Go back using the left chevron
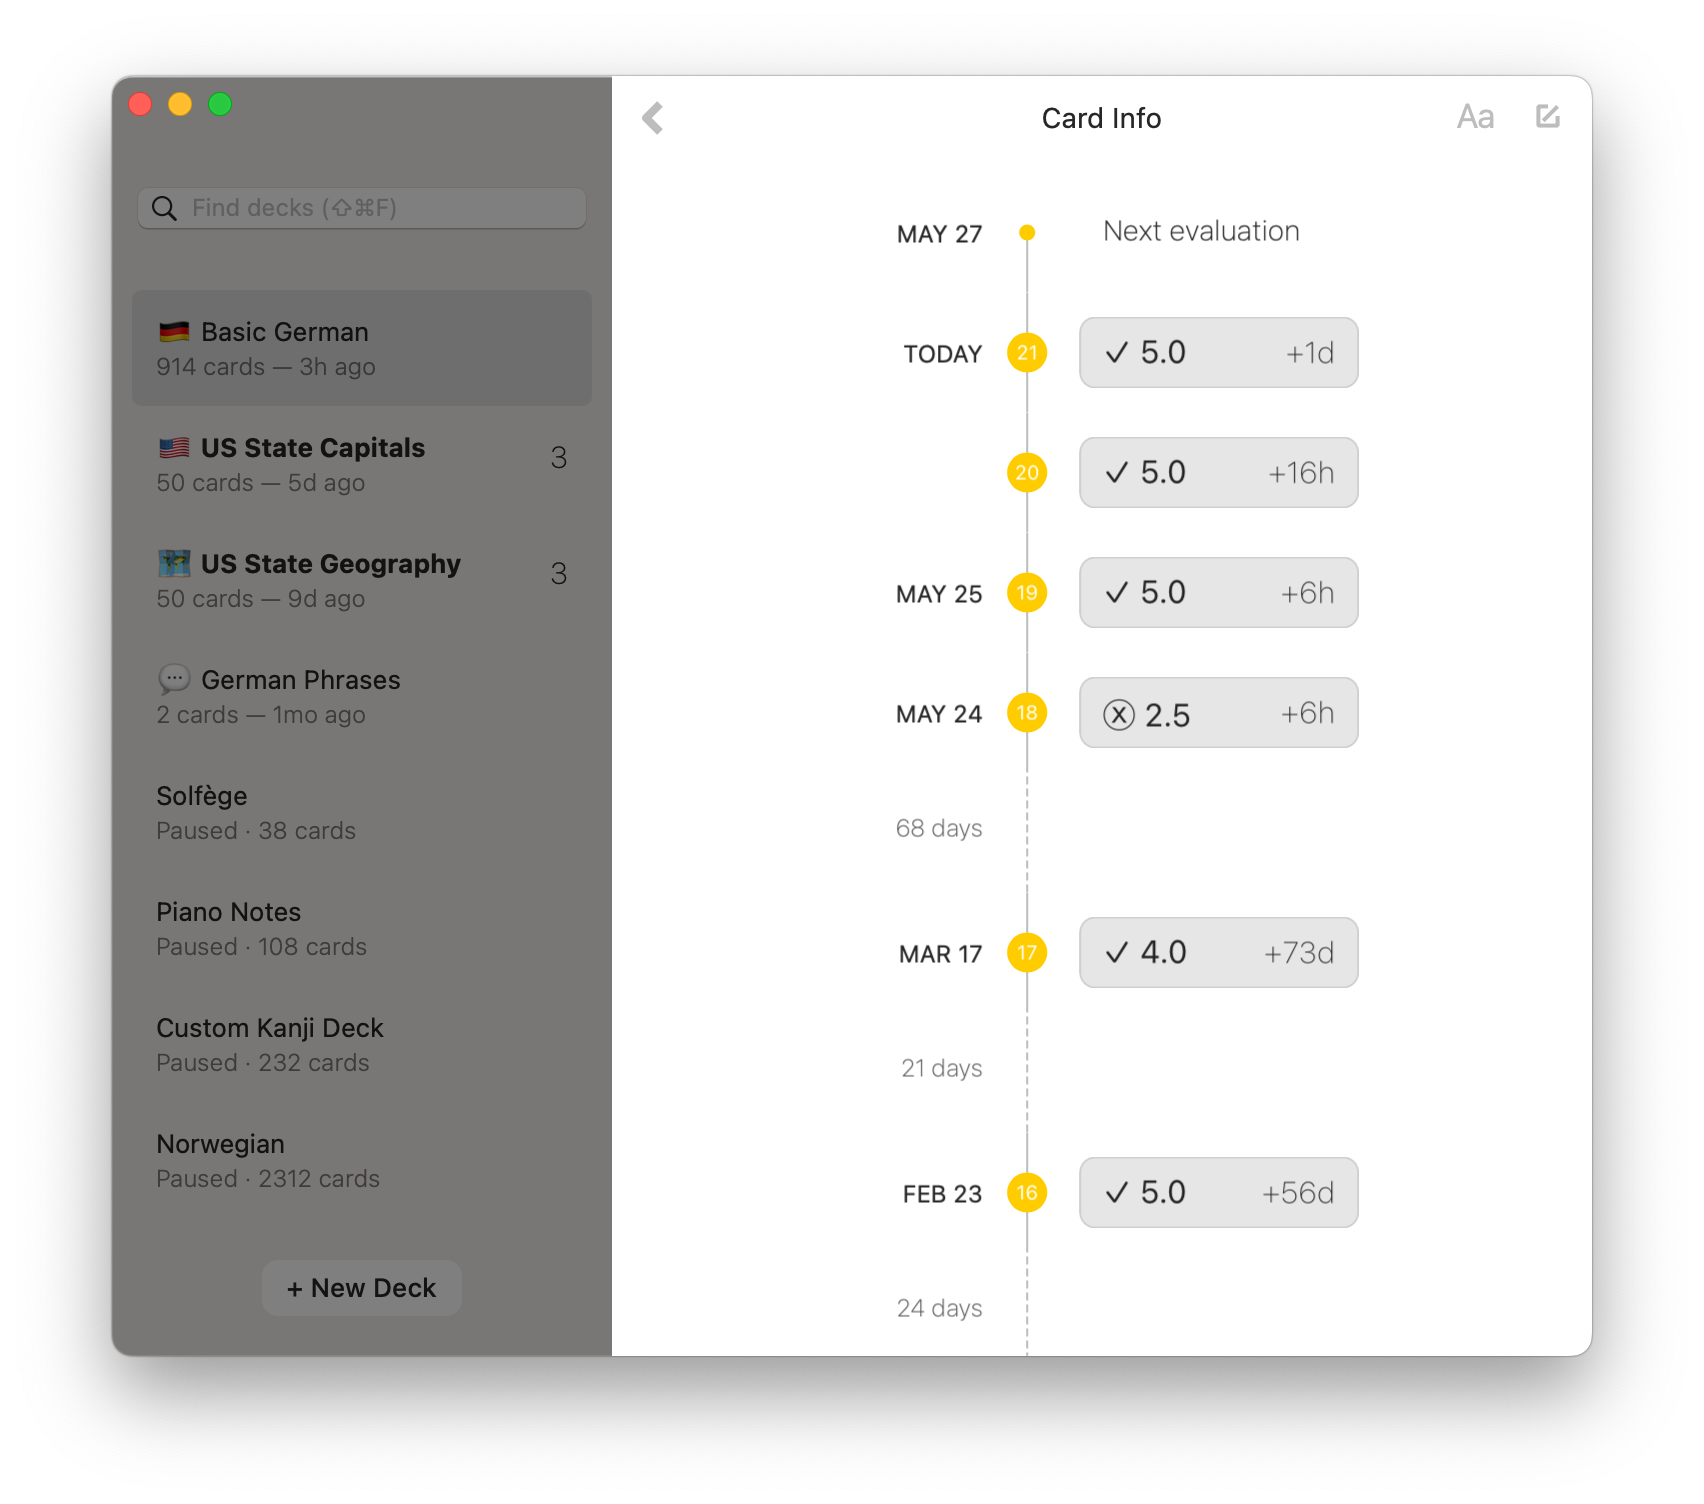Screen dimensions: 1704x1504 653,118
